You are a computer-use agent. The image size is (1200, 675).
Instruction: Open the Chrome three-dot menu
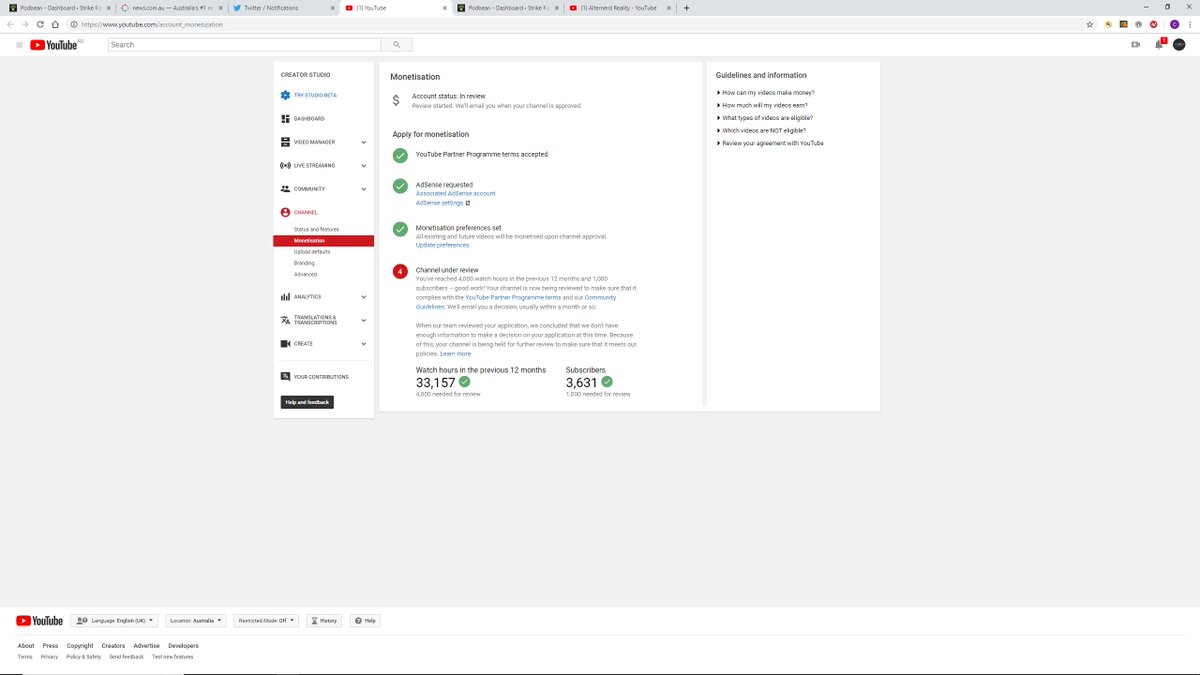tap(1190, 24)
